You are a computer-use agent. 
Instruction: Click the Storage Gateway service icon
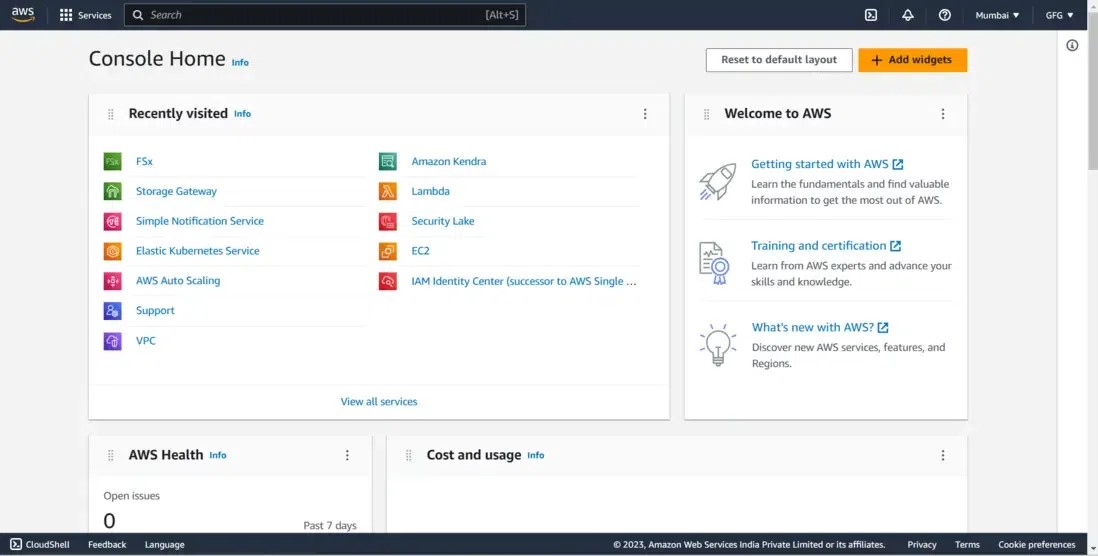113,191
